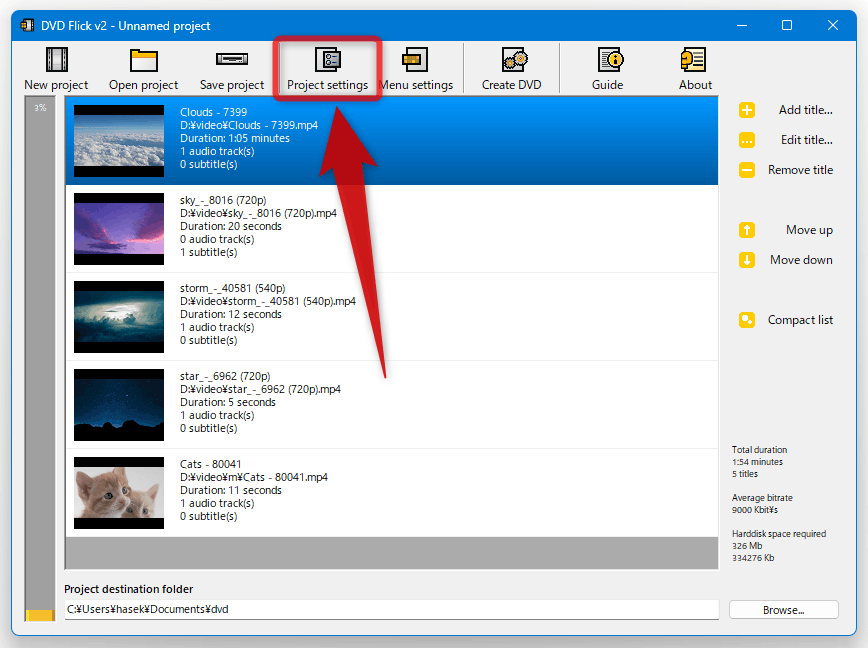868x648 pixels.
Task: Click the Browse... button
Action: click(784, 610)
